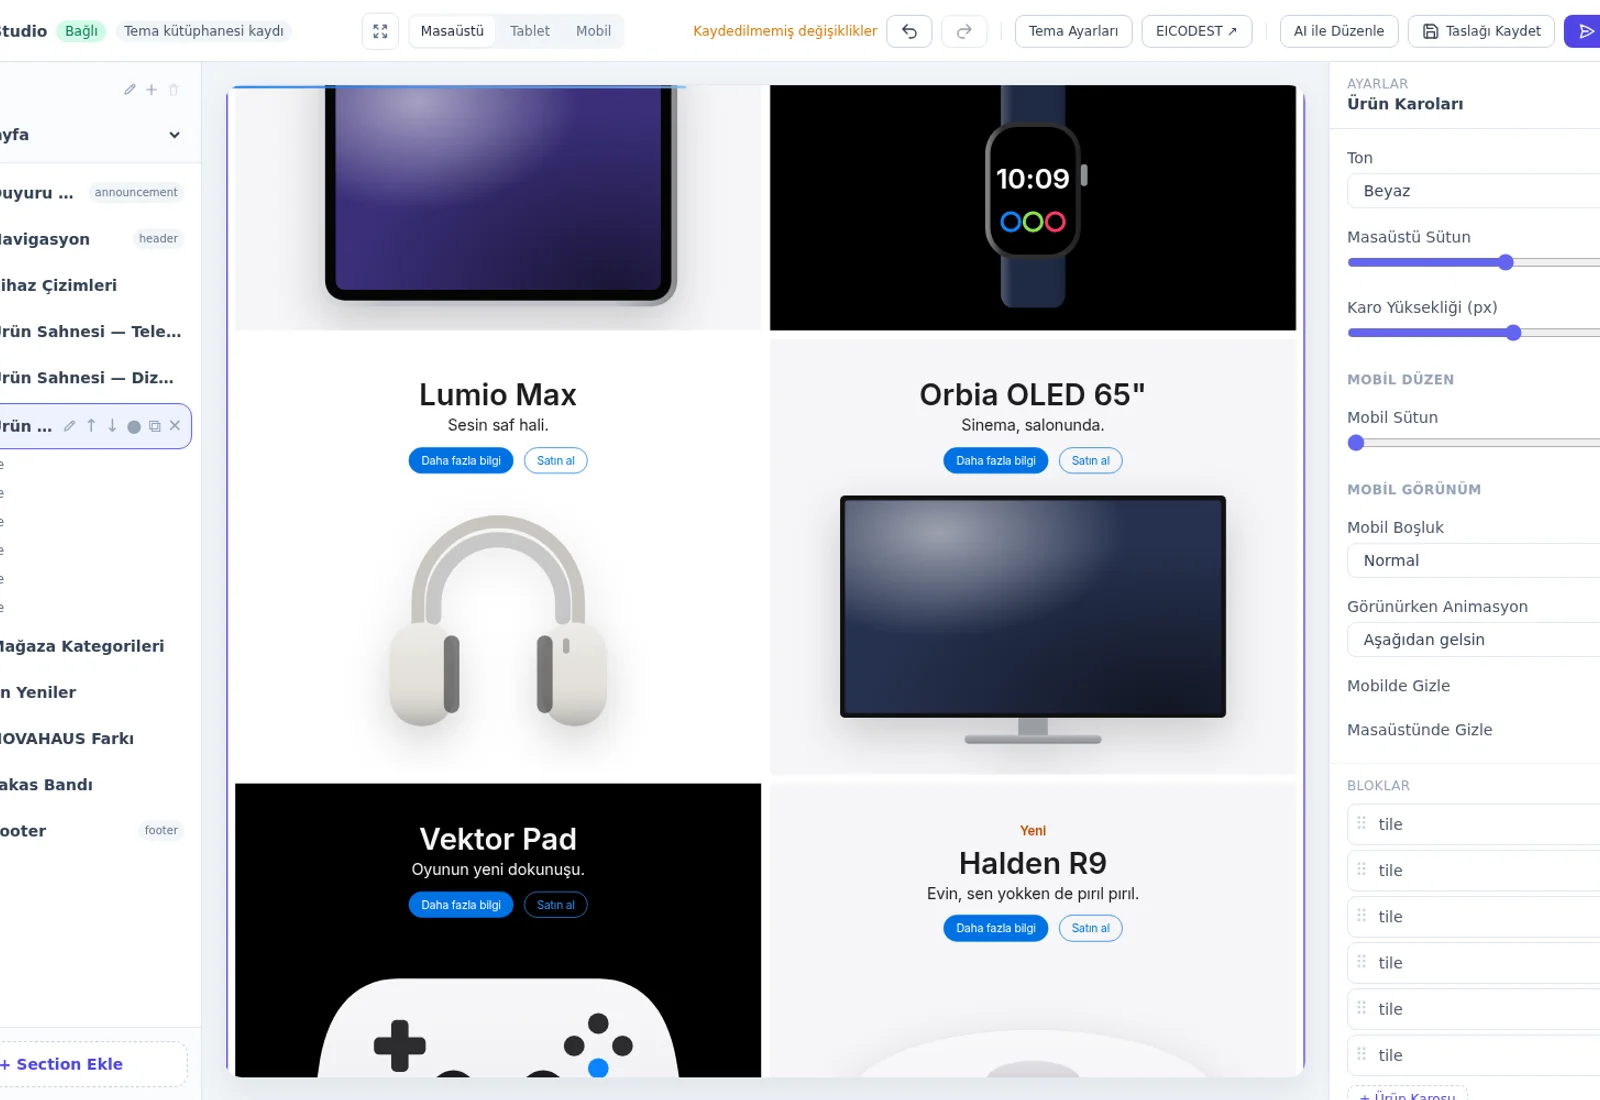1600x1100 pixels.
Task: Duplicate the selected Ürün section
Action: click(155, 426)
